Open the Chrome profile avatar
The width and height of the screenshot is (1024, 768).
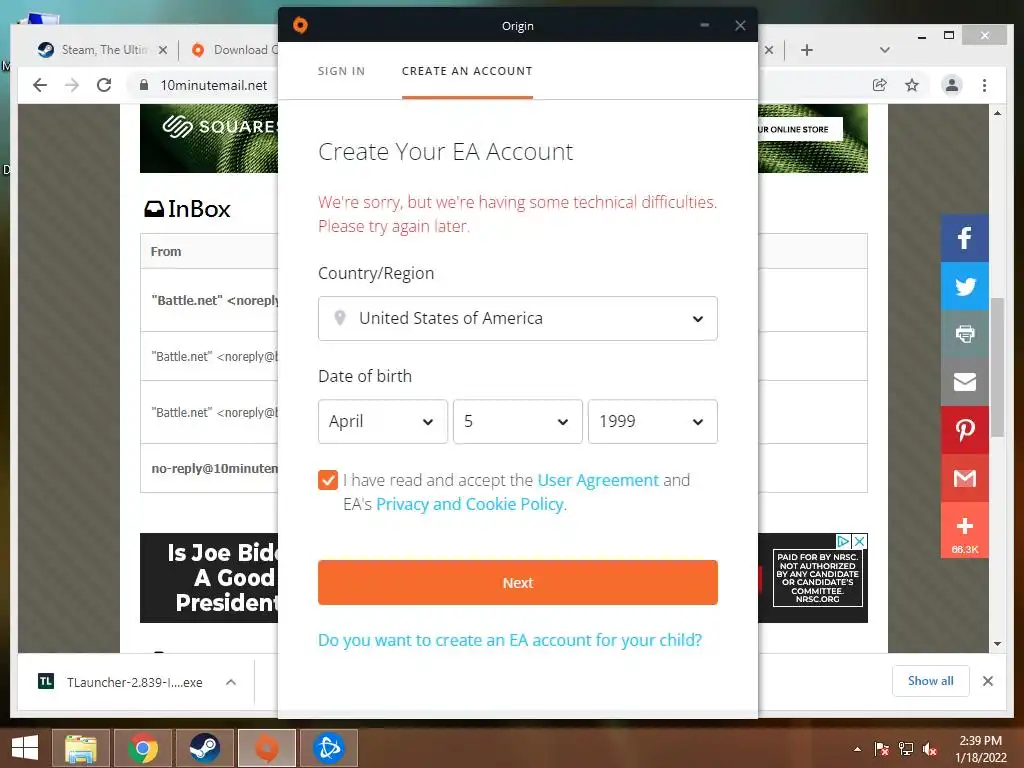pyautogui.click(x=952, y=85)
